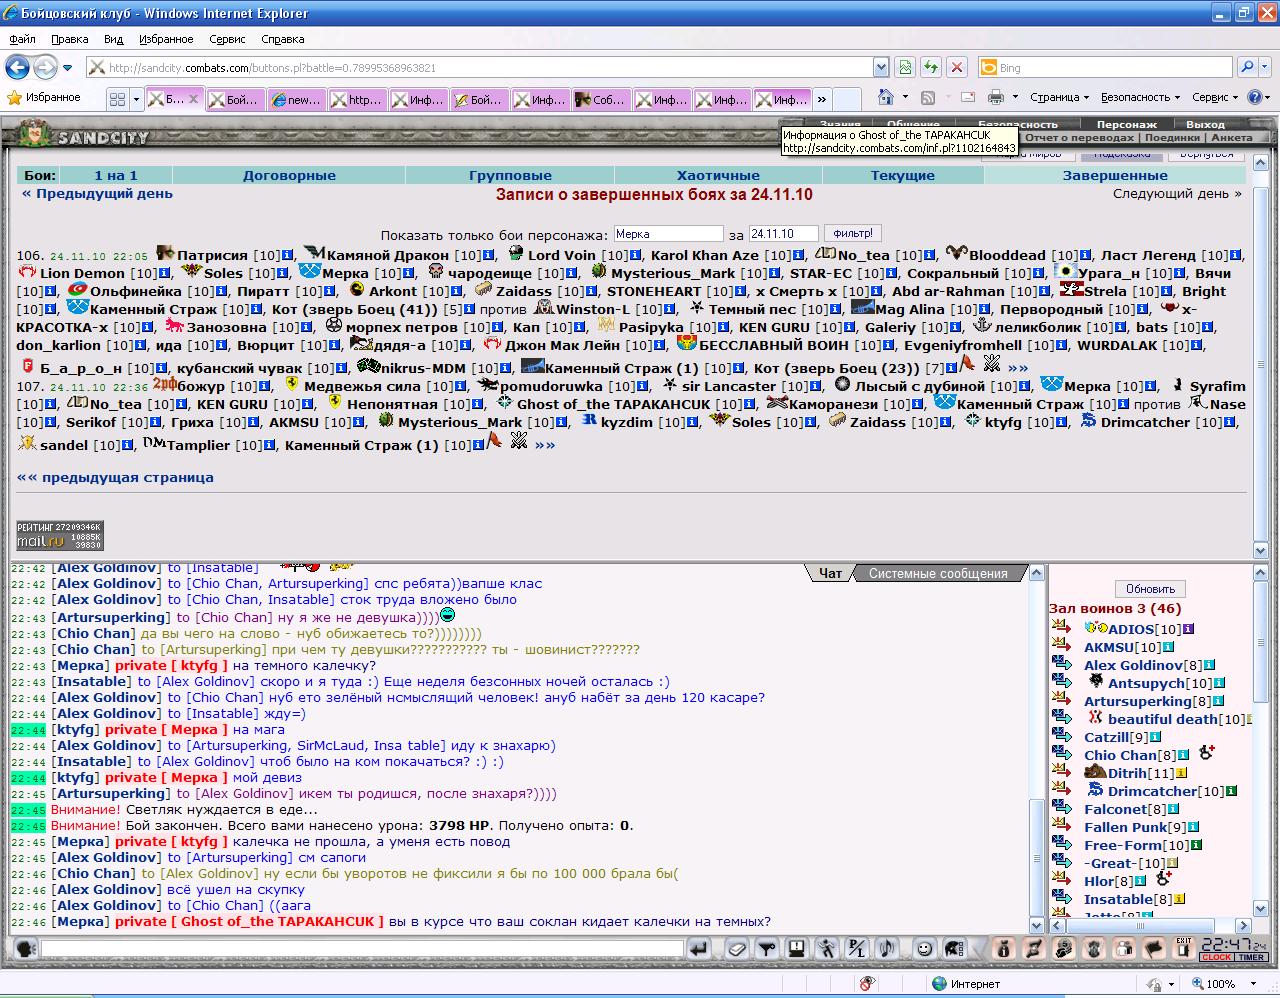Open the Безопасность dropdown menu

(1140, 97)
